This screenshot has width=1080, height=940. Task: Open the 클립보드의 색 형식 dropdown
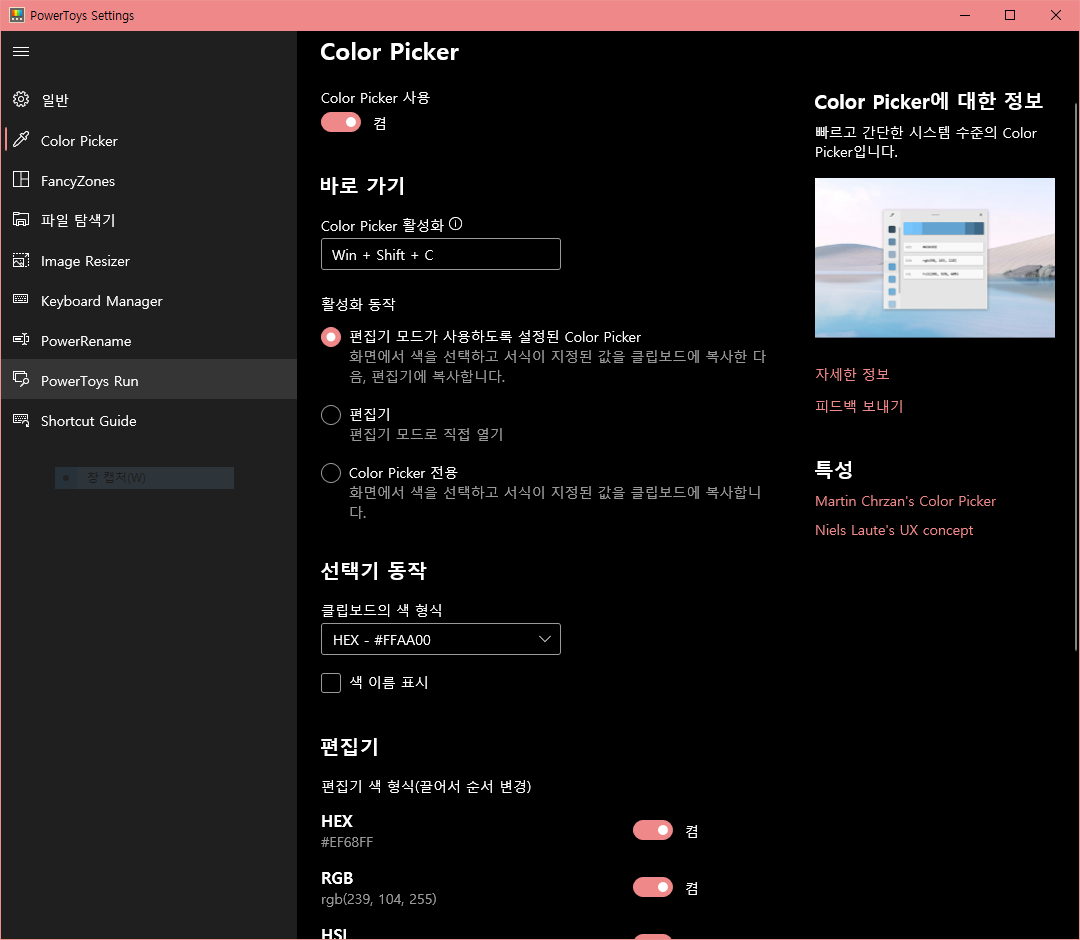tap(441, 639)
